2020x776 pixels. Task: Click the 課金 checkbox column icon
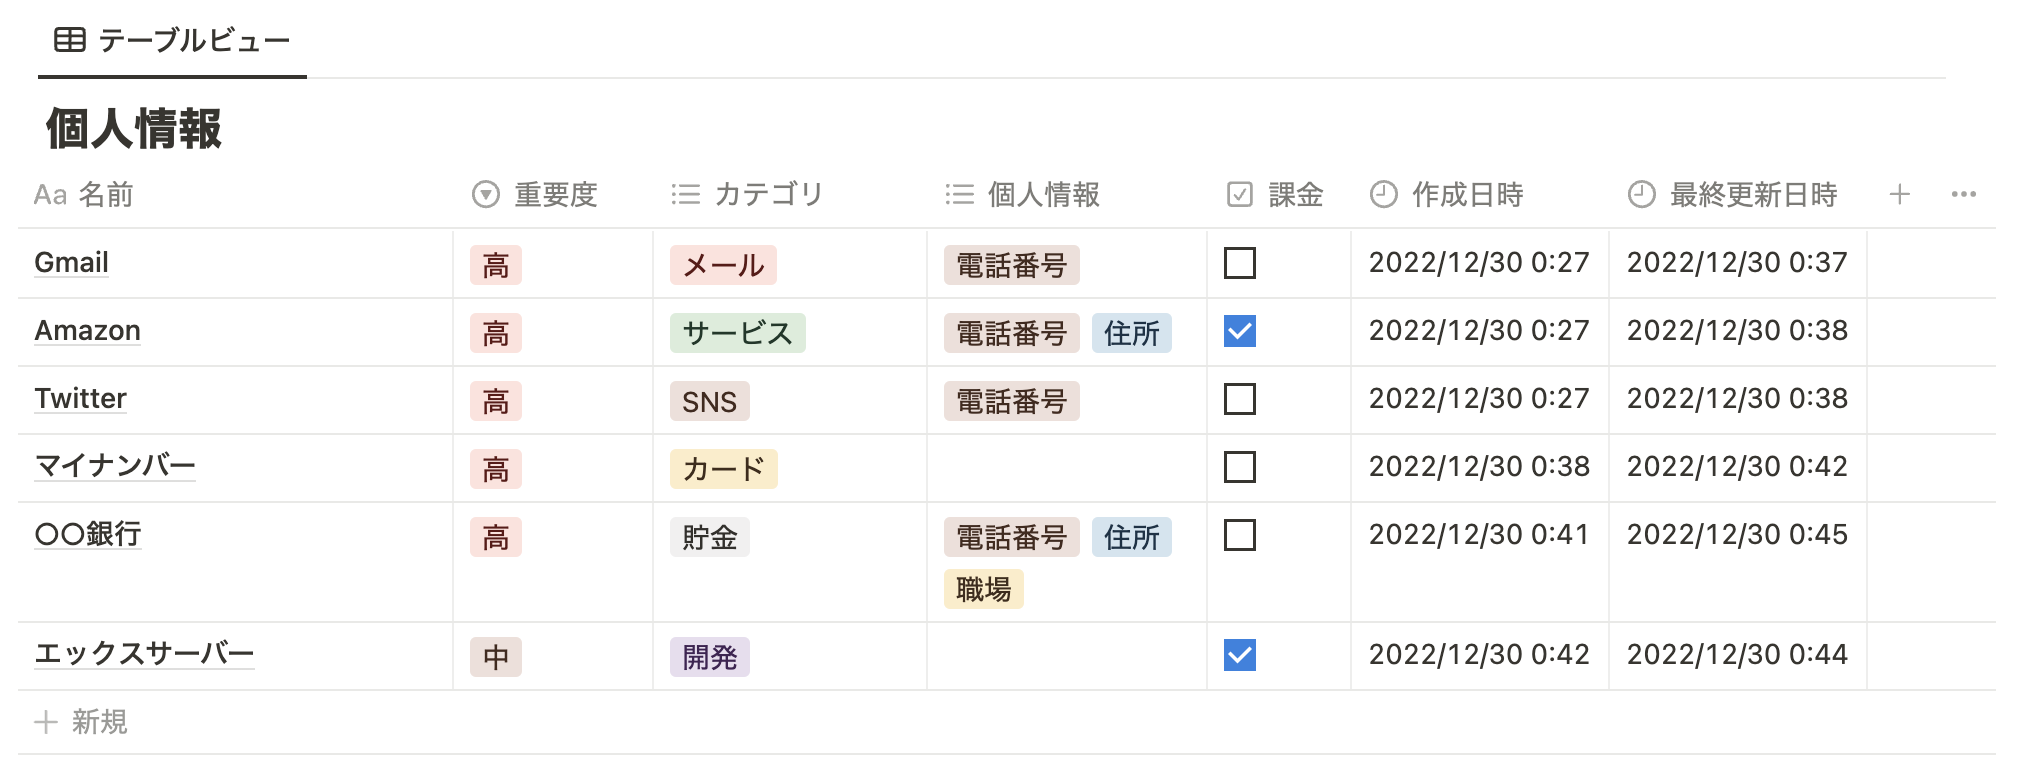1239,194
